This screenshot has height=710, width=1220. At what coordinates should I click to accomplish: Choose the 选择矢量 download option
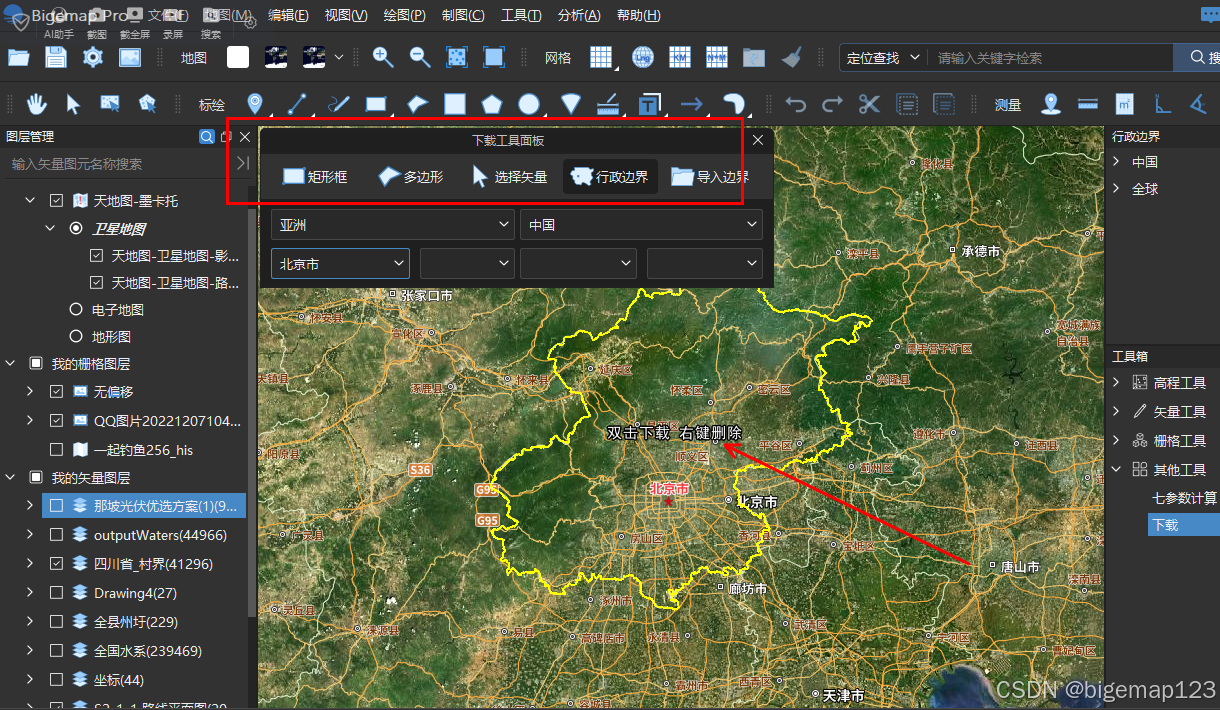509,177
